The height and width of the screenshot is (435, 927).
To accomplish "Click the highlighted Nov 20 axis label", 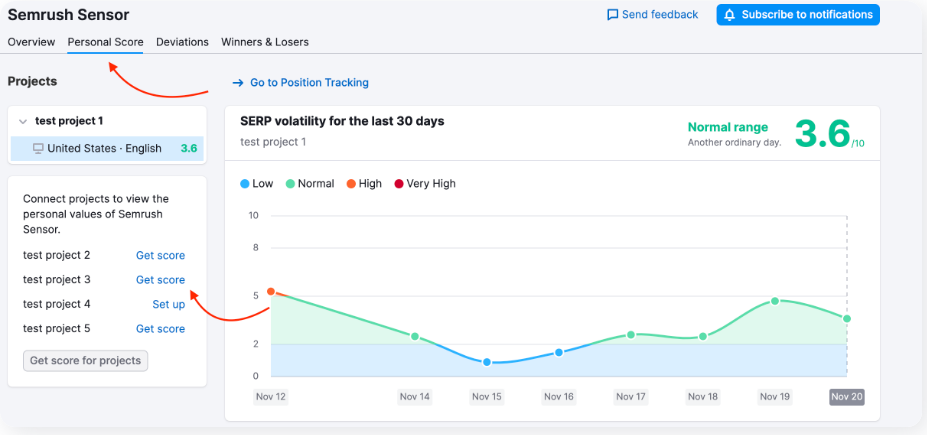I will (847, 397).
